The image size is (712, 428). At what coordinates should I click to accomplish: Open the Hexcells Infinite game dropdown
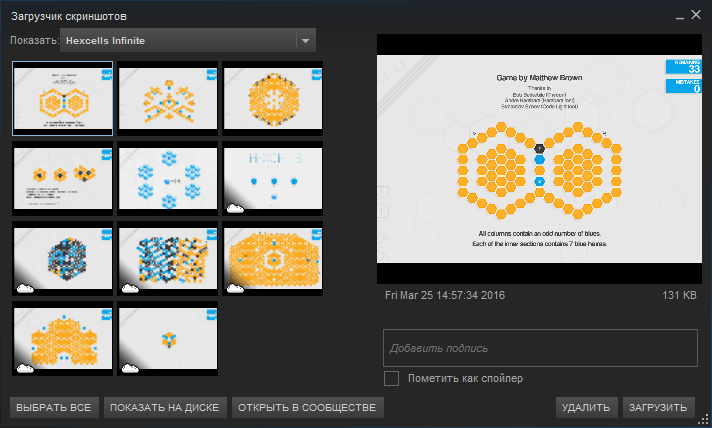[188, 40]
